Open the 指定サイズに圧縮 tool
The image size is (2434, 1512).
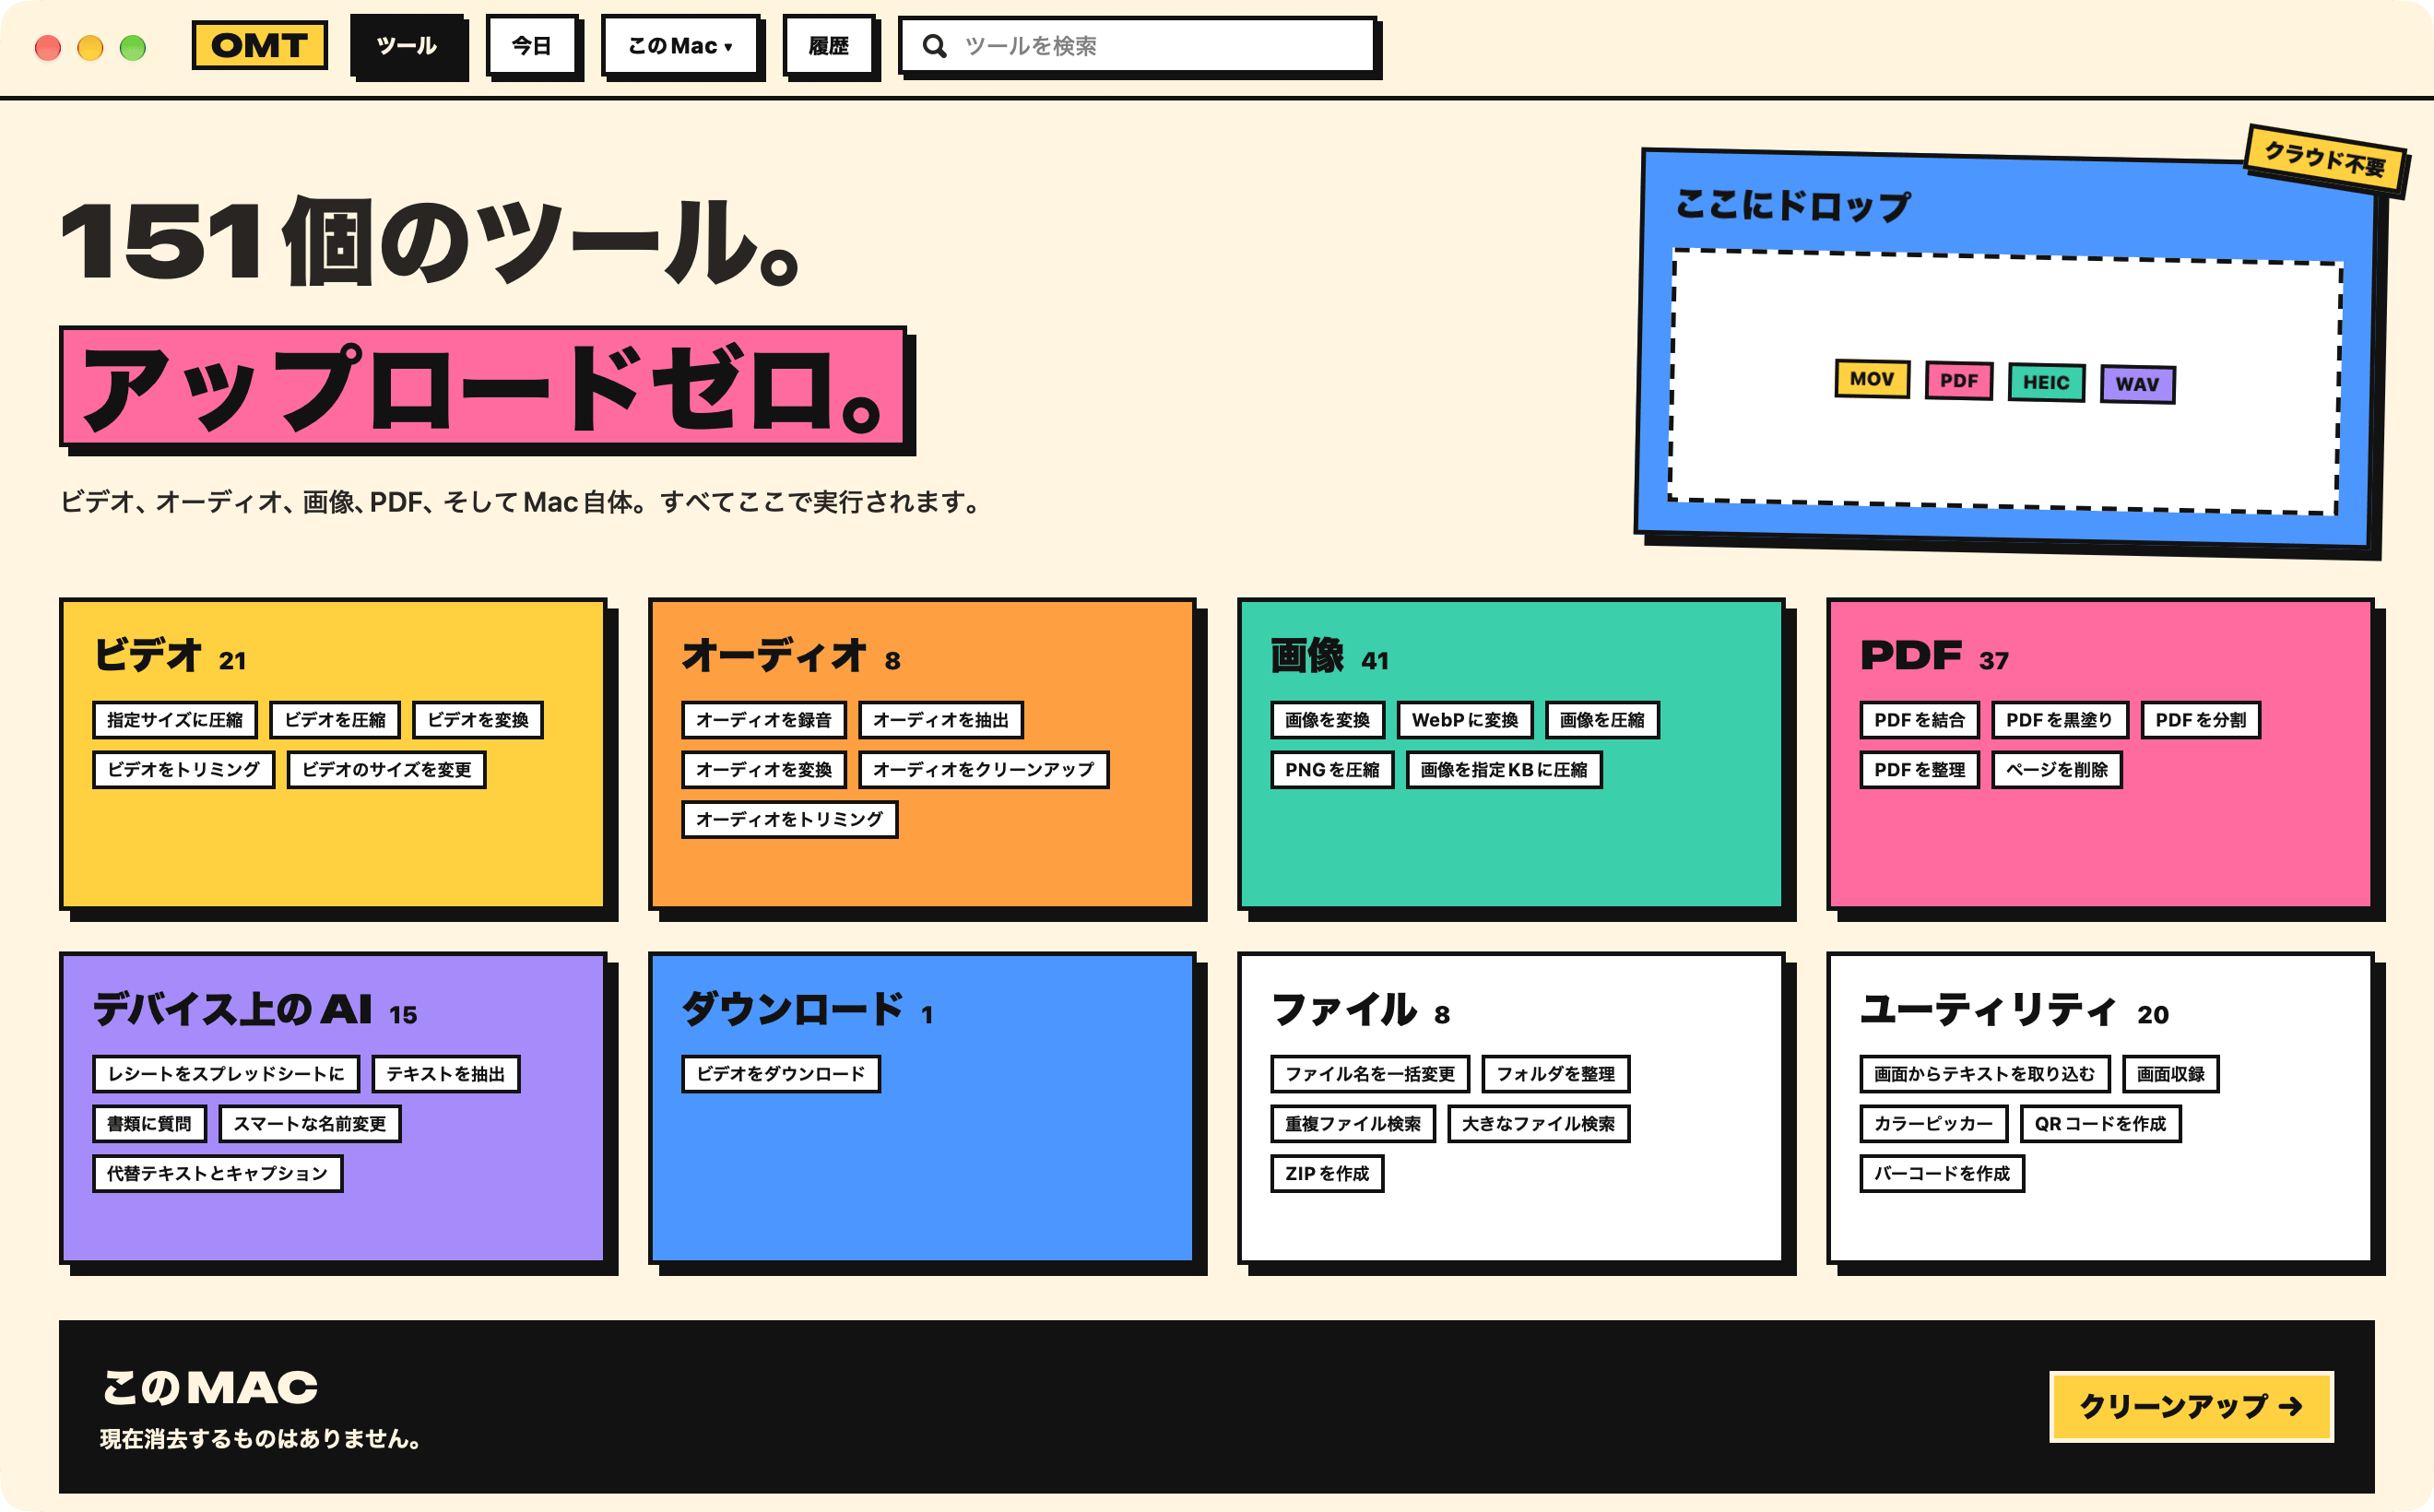pyautogui.click(x=175, y=720)
